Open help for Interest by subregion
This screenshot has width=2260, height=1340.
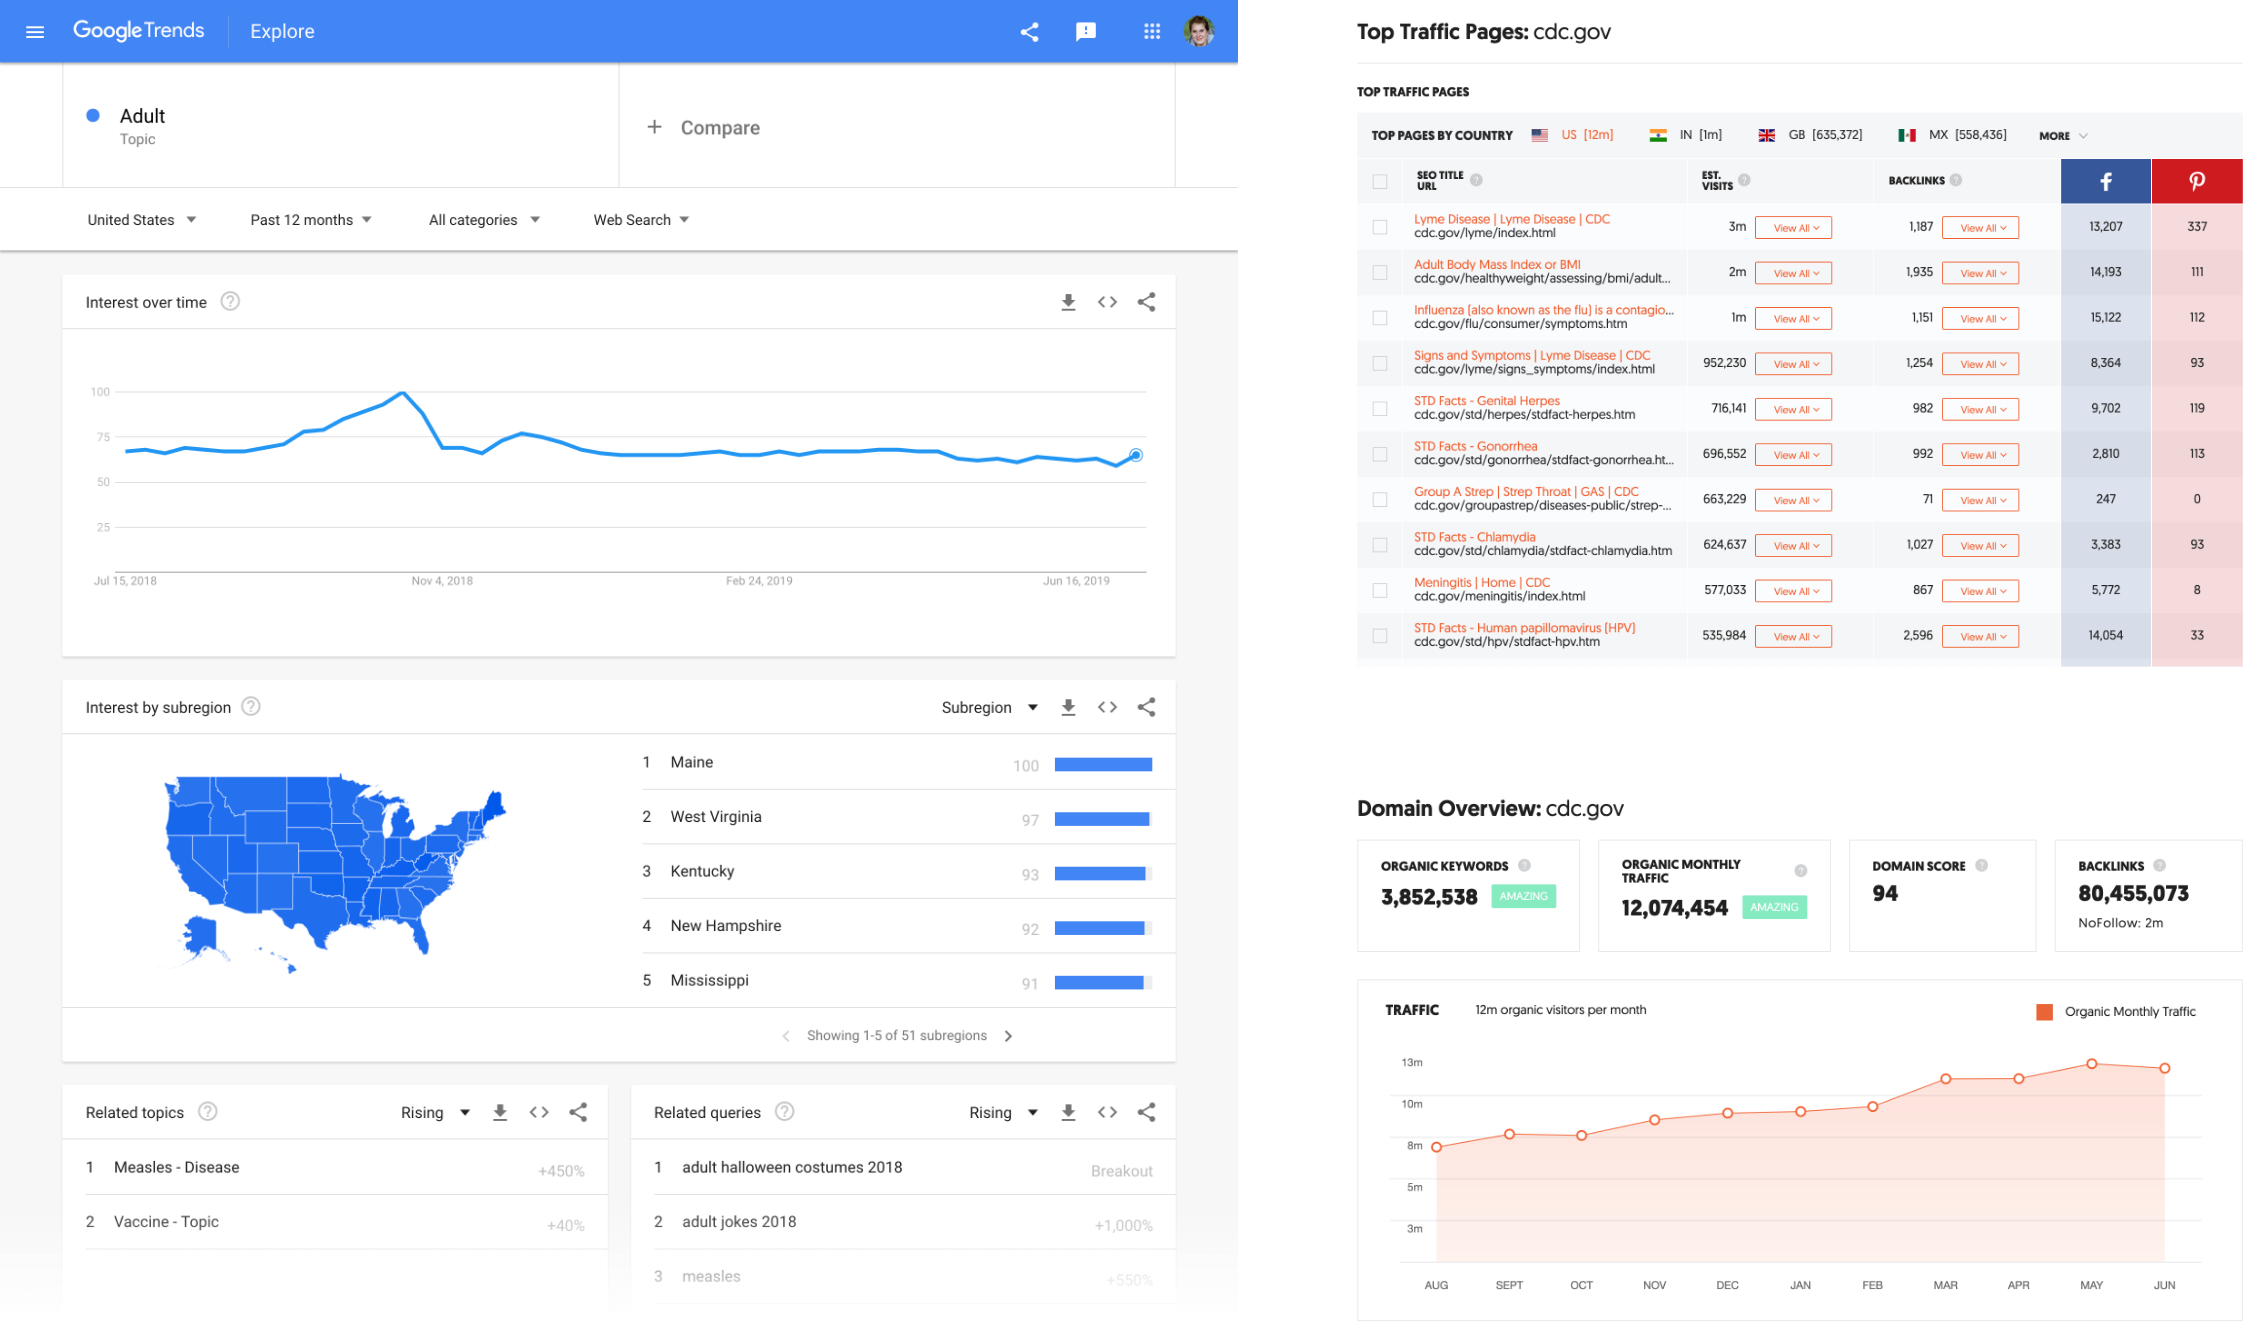click(x=251, y=707)
